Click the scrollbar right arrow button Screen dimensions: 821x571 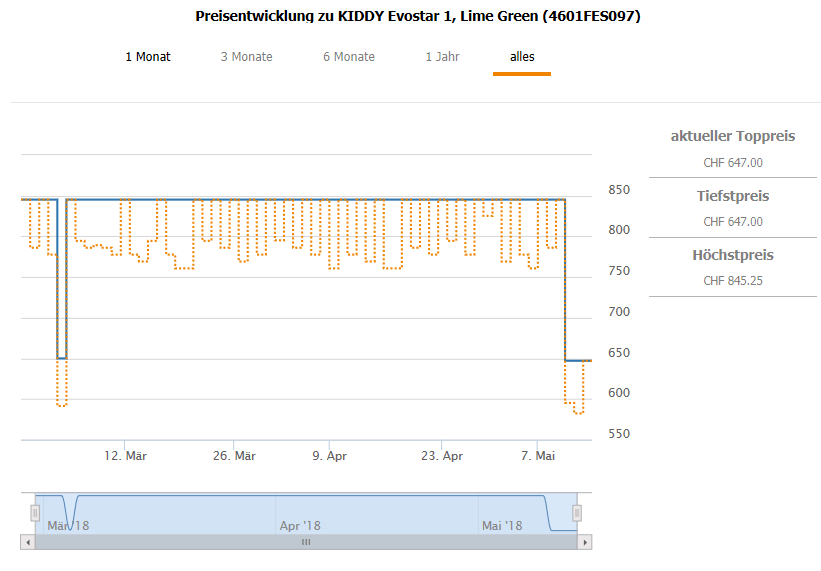(x=585, y=542)
